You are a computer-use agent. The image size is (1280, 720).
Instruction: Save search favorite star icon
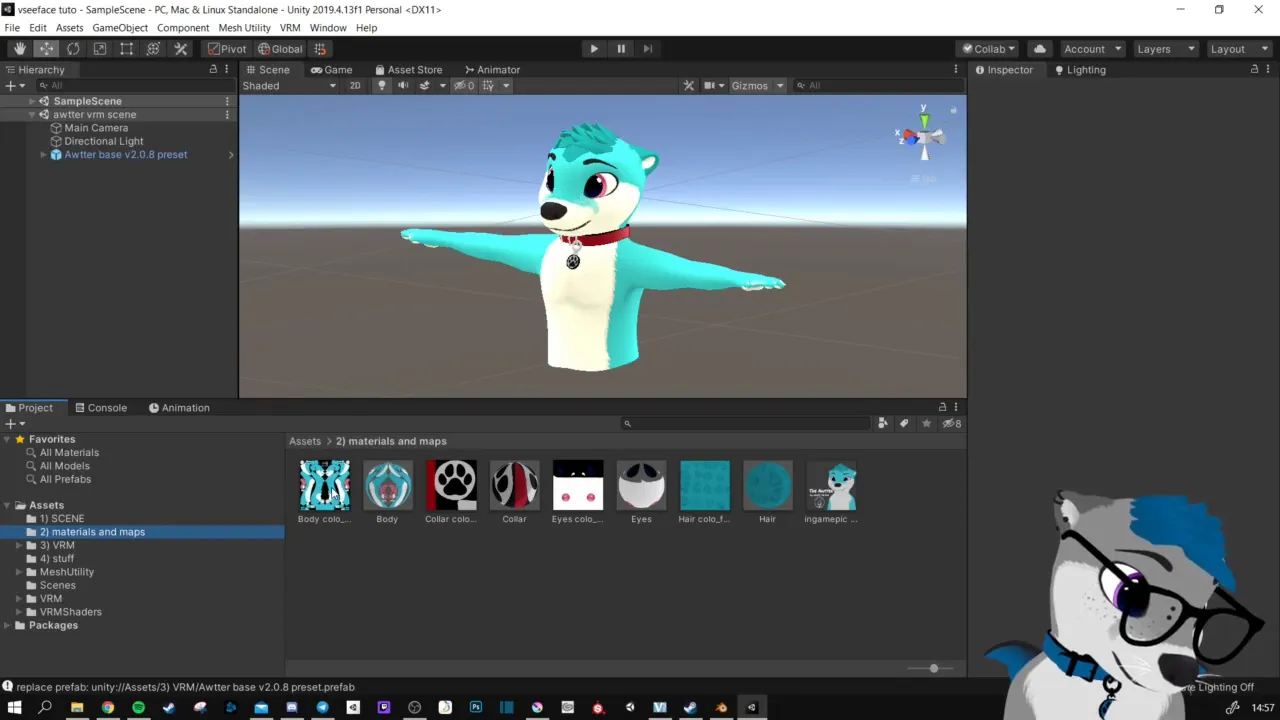[x=927, y=424]
